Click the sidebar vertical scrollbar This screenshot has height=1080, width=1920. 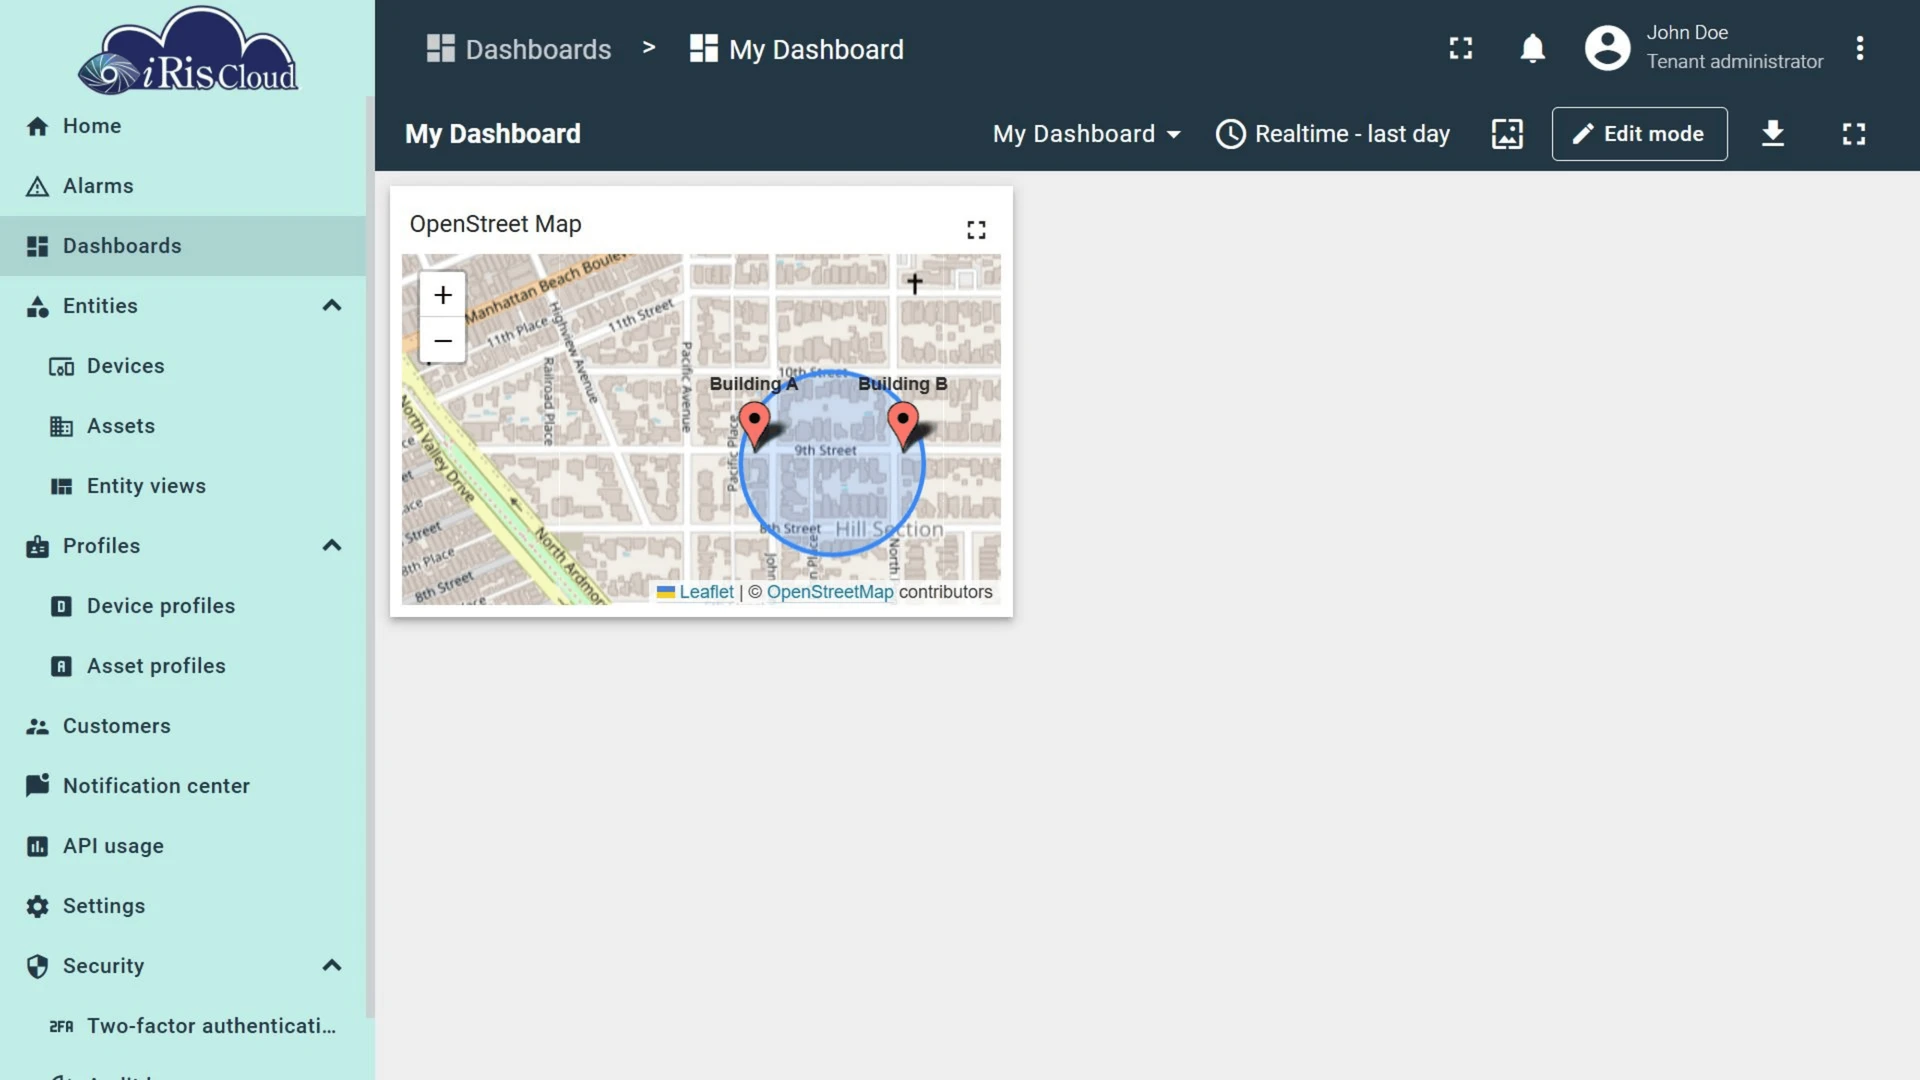pyautogui.click(x=370, y=555)
